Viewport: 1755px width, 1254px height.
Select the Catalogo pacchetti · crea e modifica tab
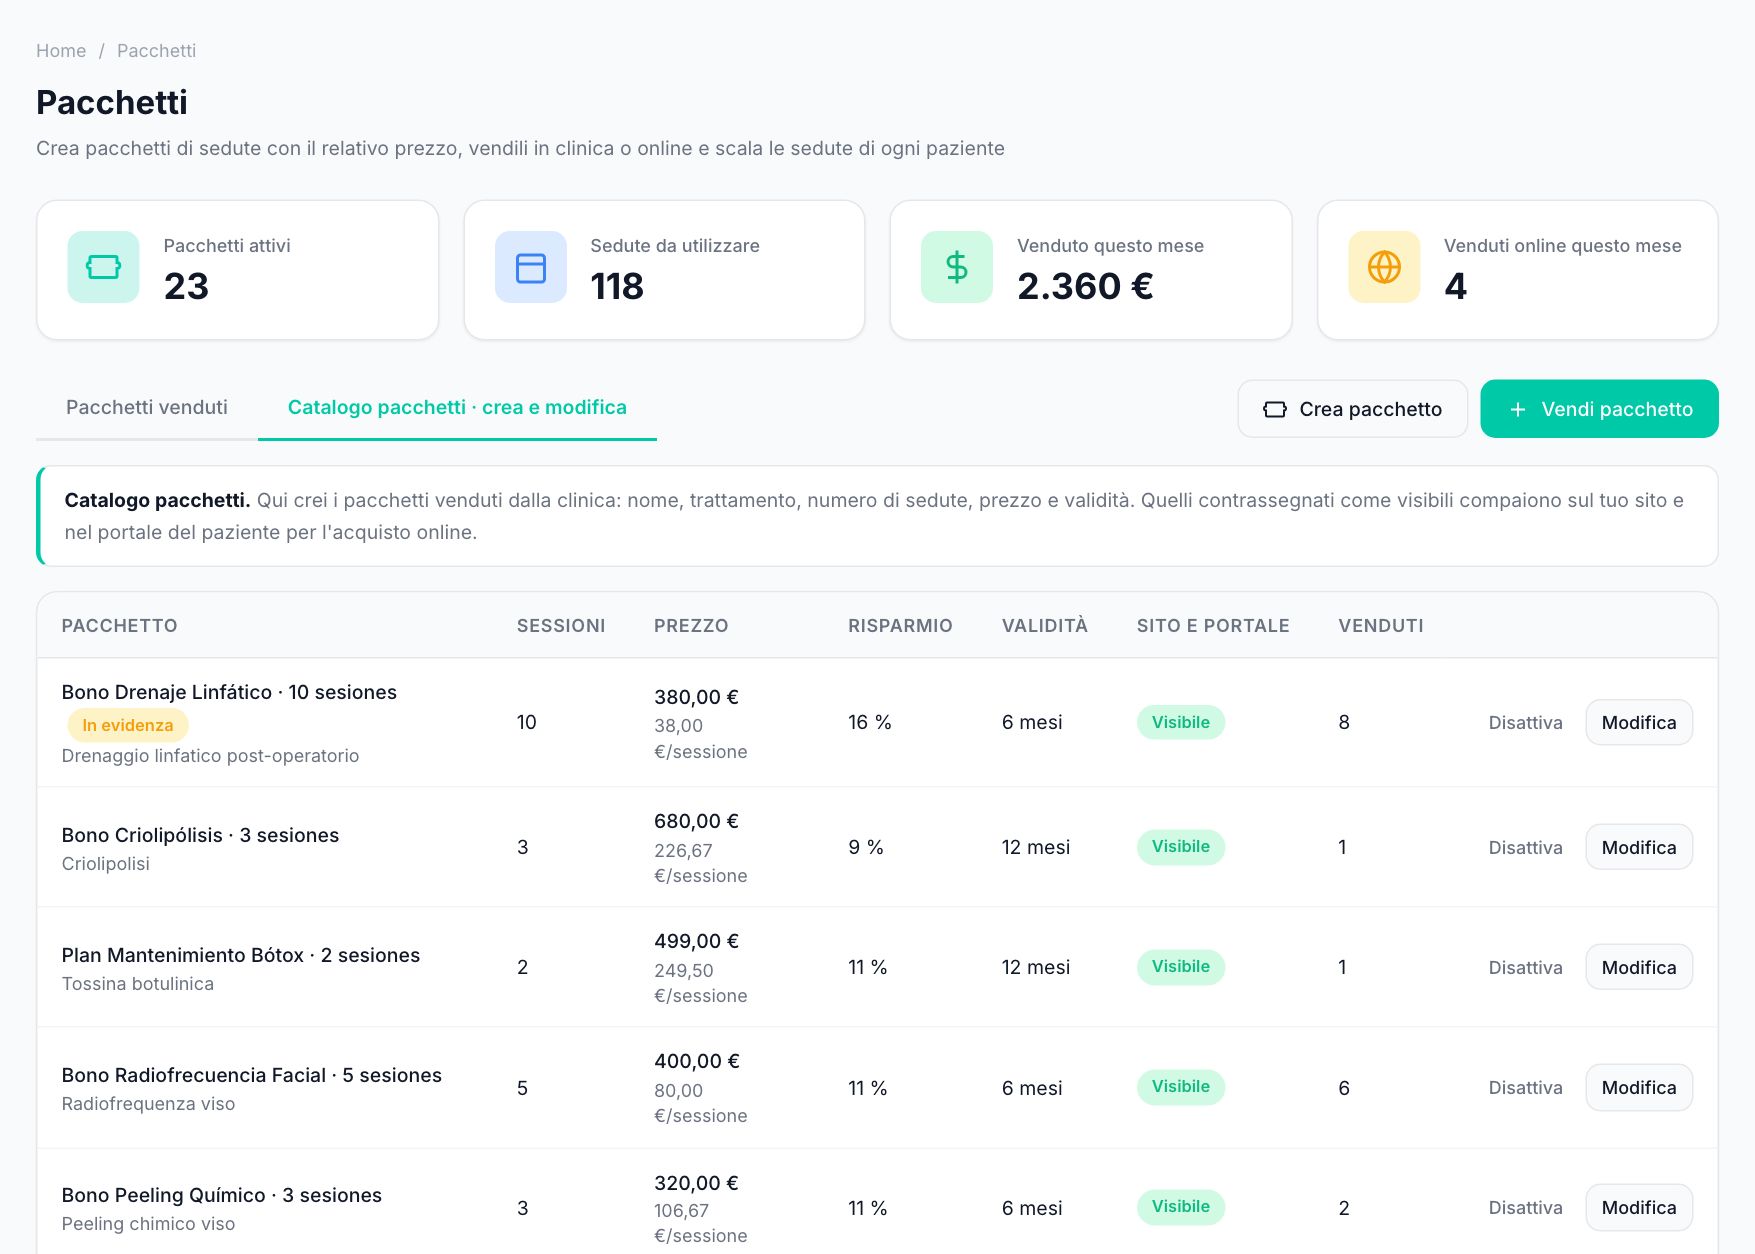[x=457, y=407]
